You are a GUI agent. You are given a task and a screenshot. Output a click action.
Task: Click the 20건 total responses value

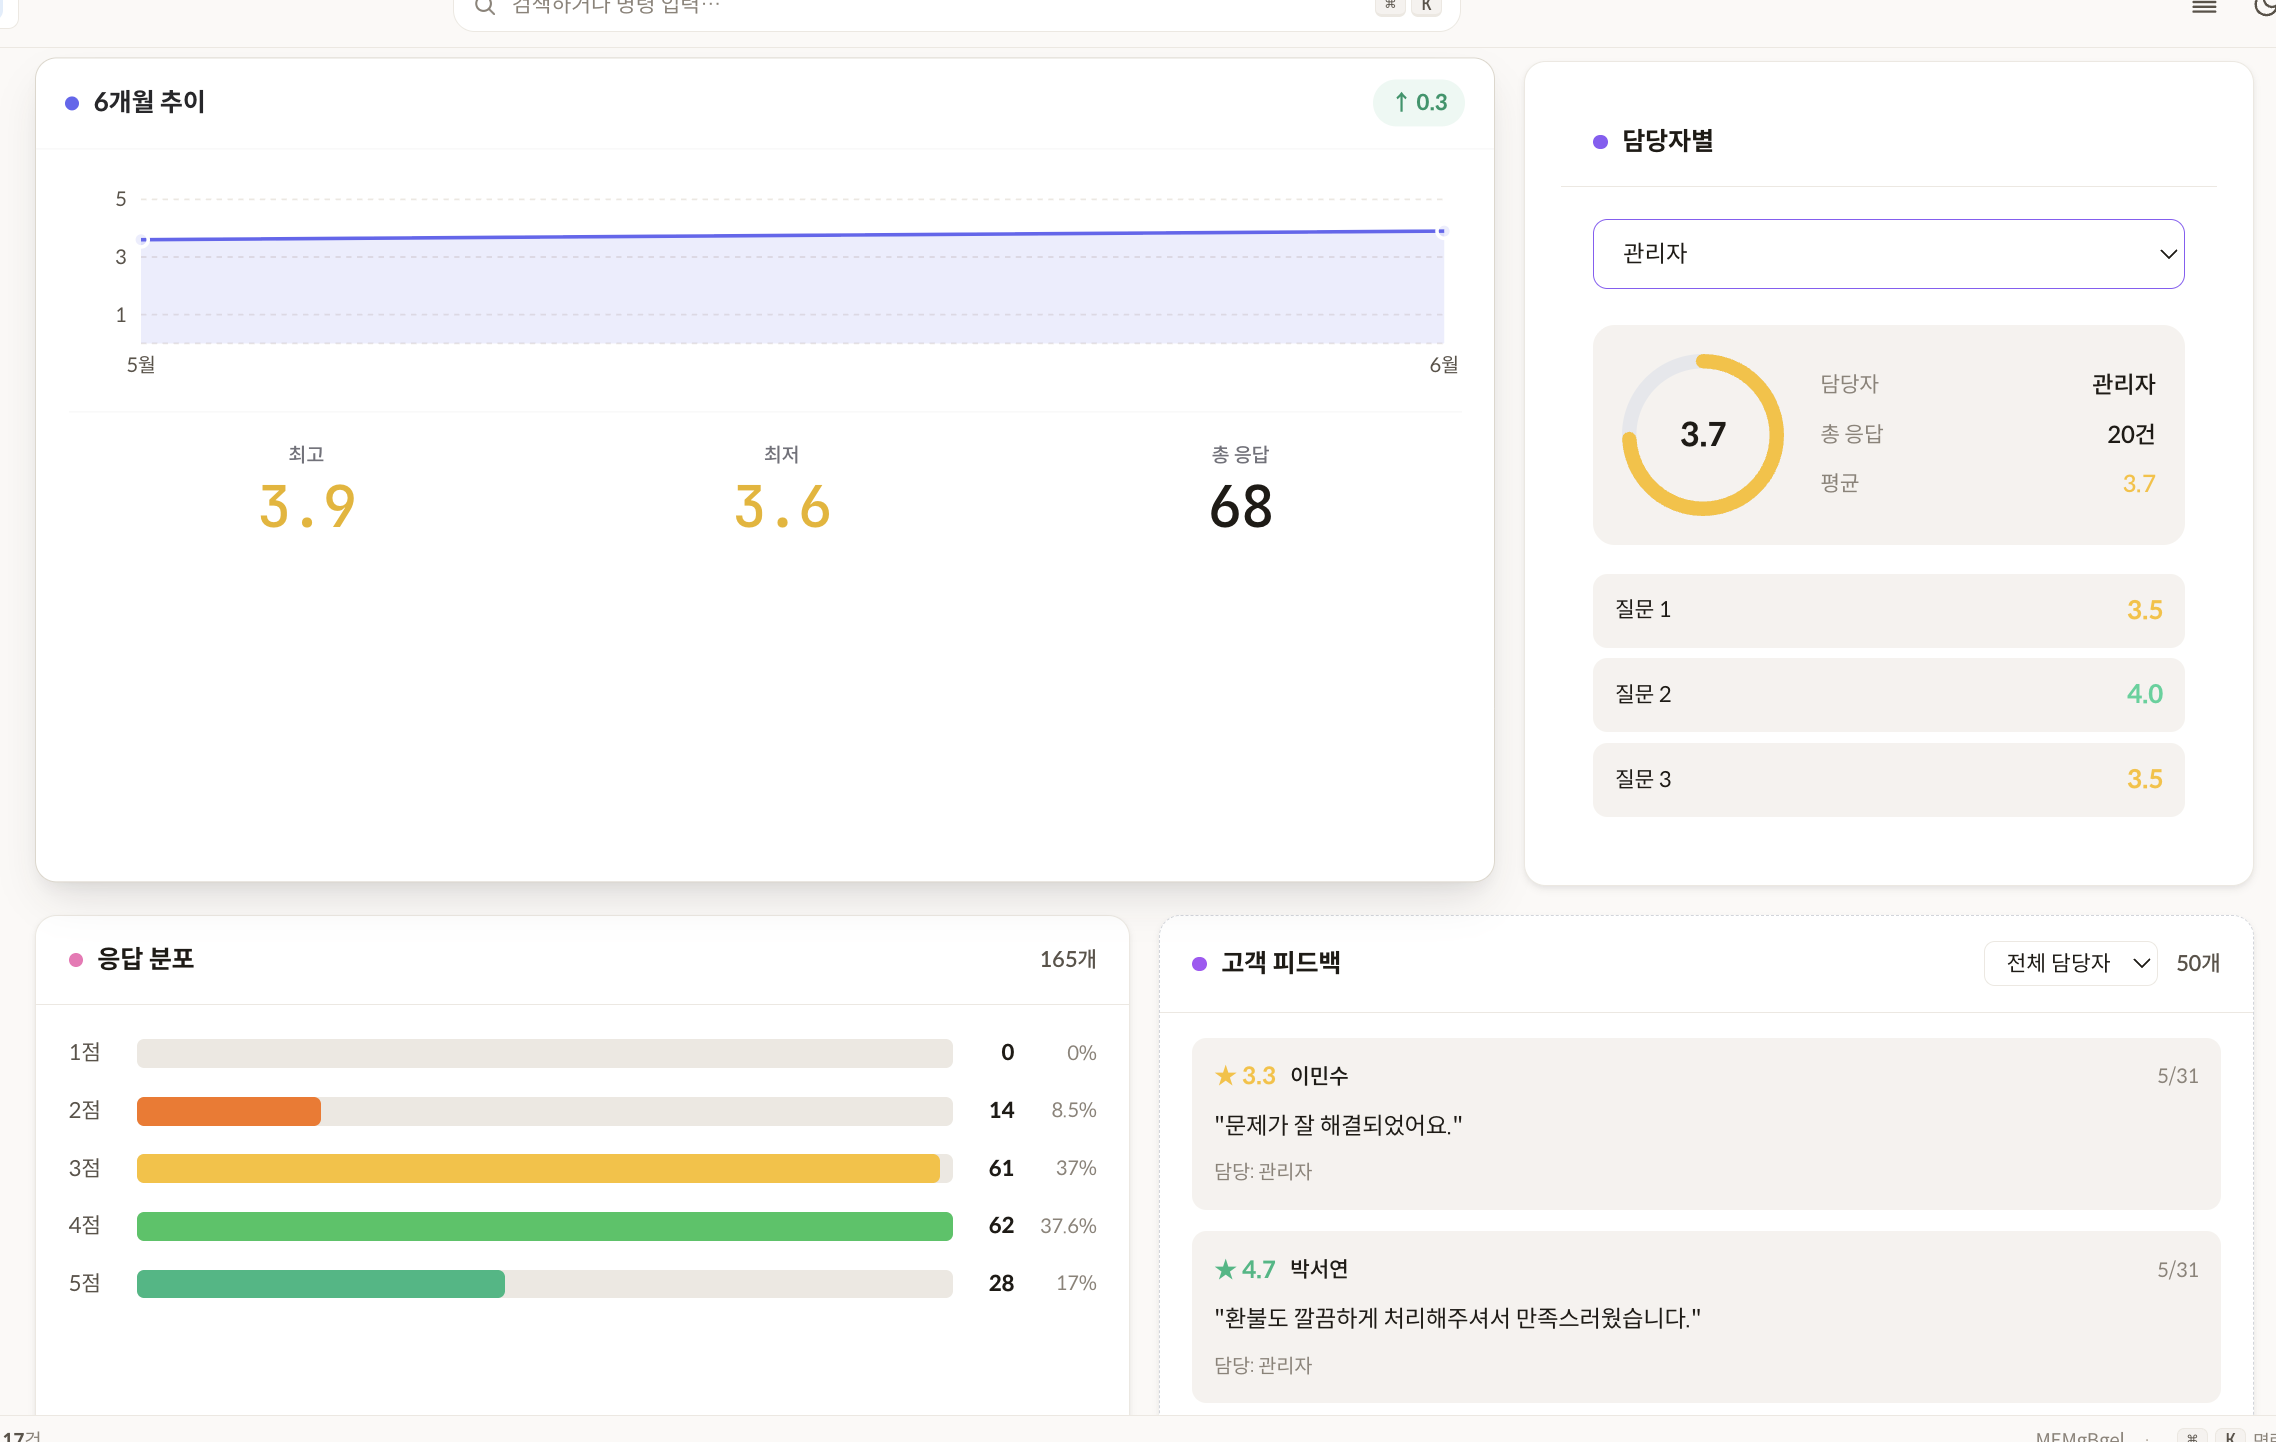point(2131,434)
